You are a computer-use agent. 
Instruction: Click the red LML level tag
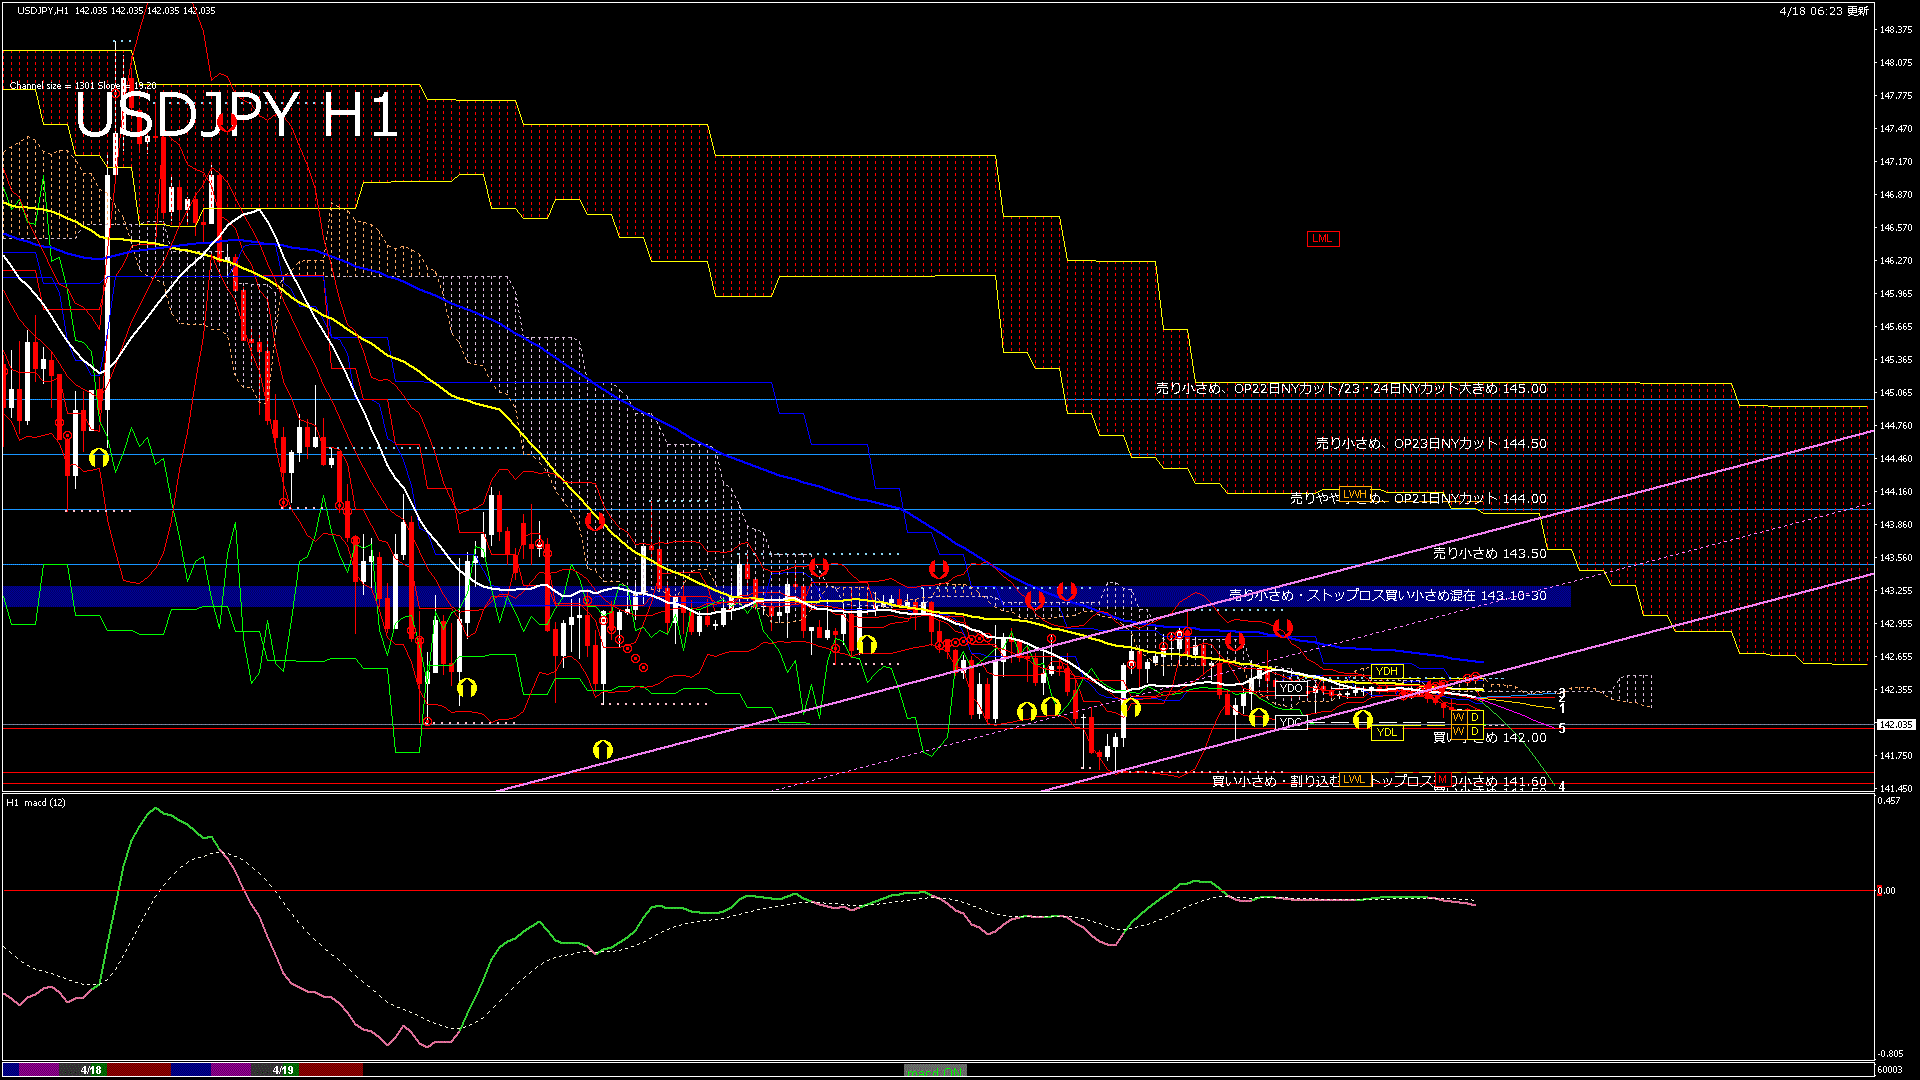click(x=1322, y=238)
